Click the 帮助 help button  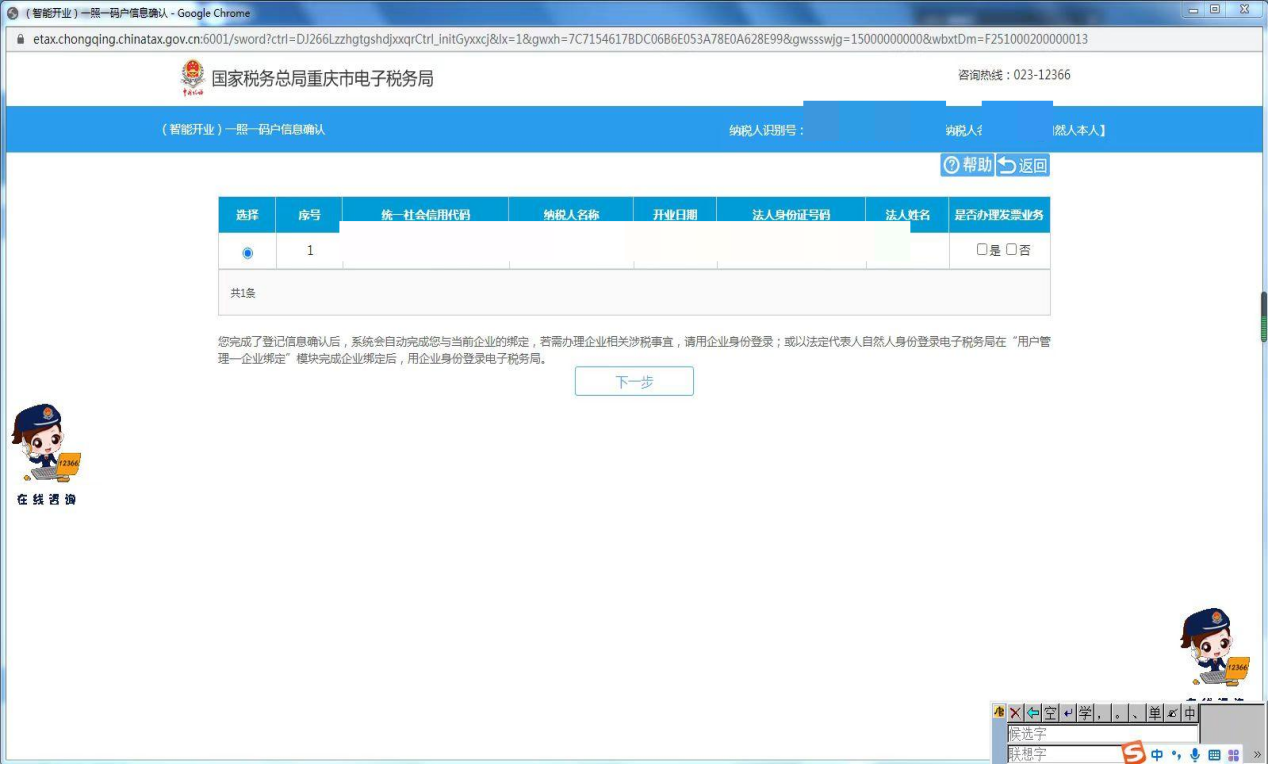click(x=967, y=165)
